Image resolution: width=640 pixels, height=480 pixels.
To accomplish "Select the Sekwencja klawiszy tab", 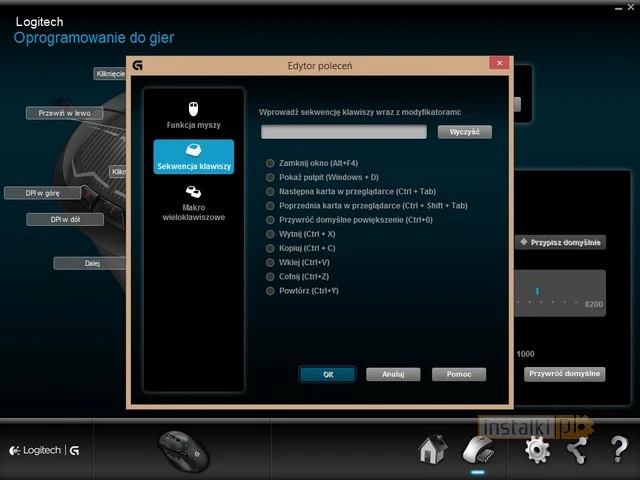I will click(x=194, y=157).
